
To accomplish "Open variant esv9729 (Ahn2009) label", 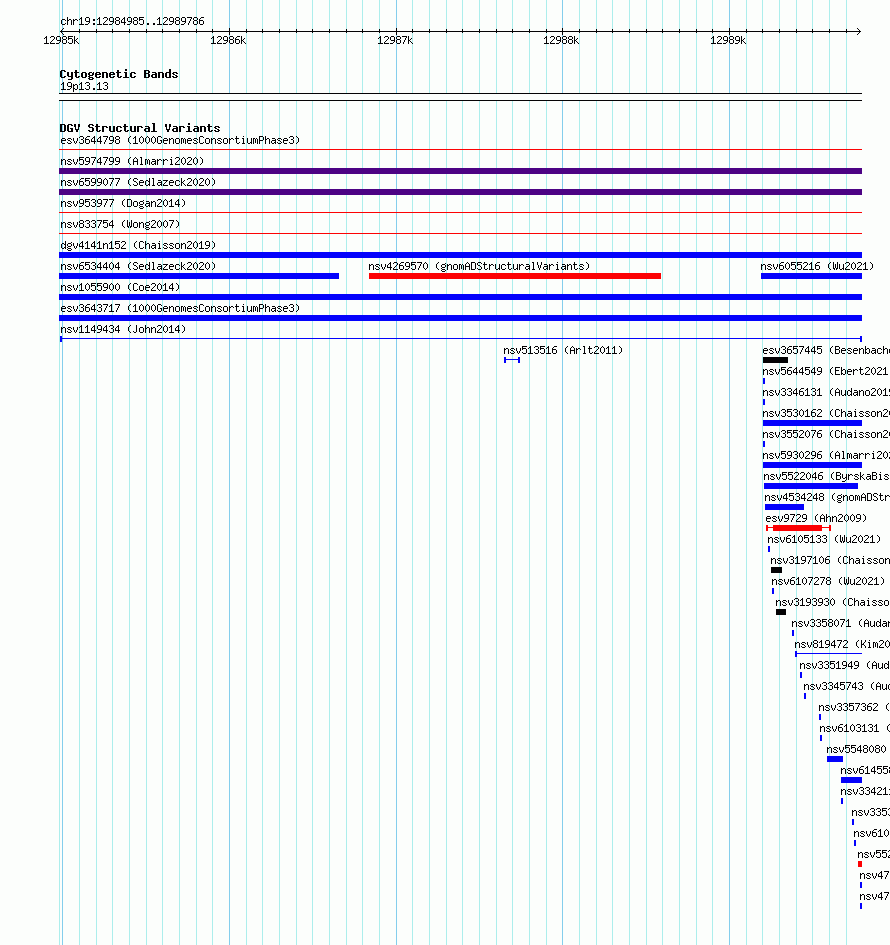I will click(816, 518).
